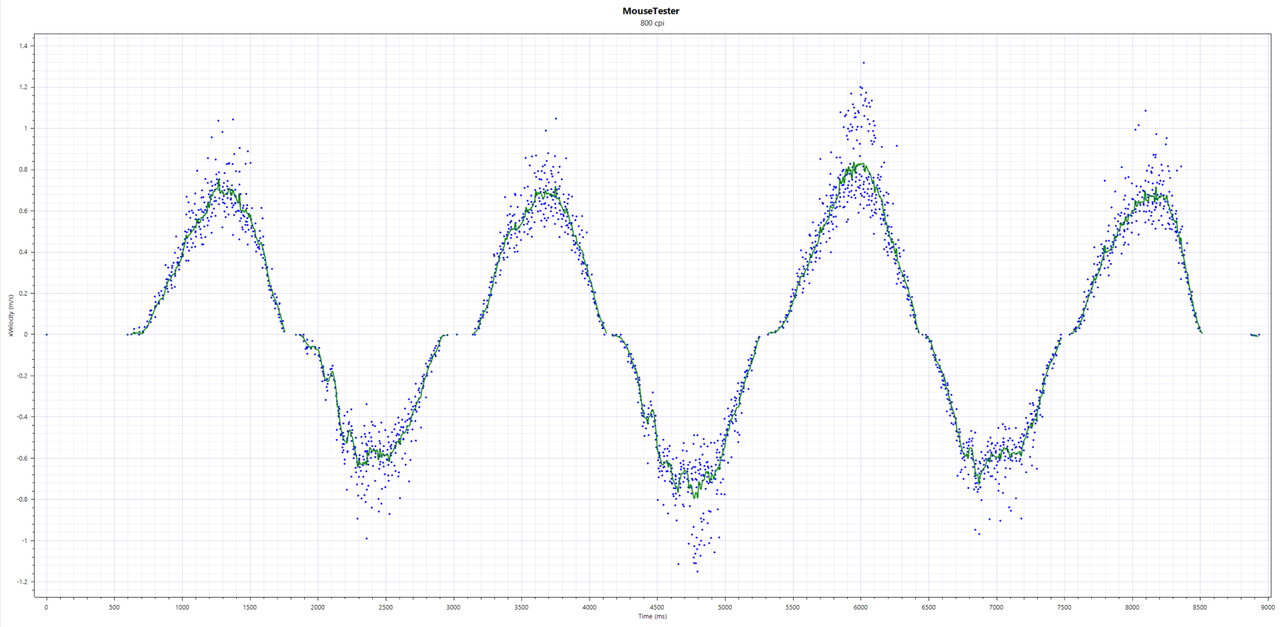Click the 4000 time-axis tick label
Viewport: 1280px width, 627px height.
tap(589, 606)
